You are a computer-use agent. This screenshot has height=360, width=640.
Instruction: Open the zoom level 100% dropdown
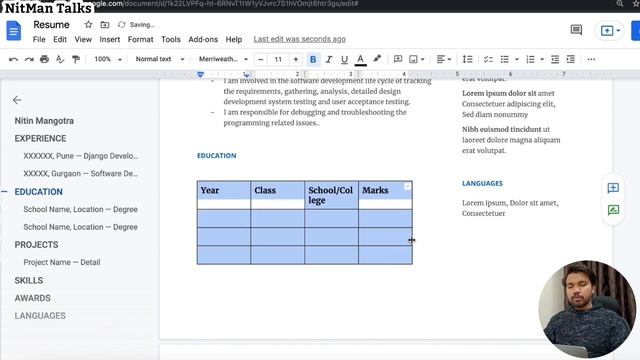[108, 60]
